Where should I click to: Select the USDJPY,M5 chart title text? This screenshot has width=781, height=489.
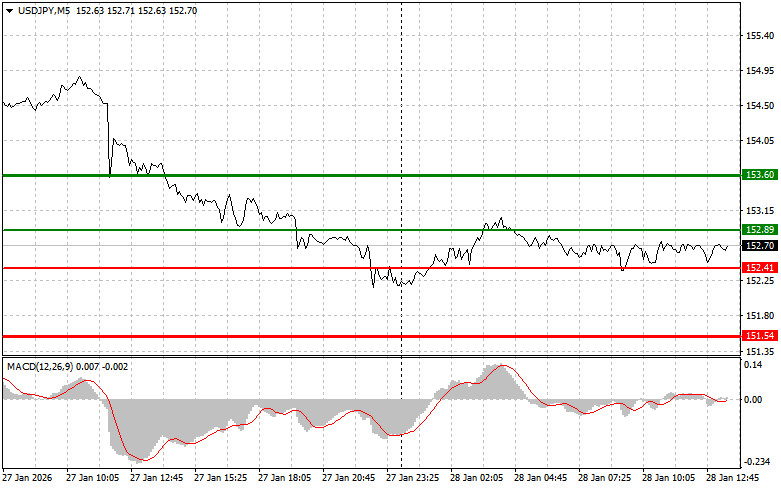pyautogui.click(x=44, y=11)
